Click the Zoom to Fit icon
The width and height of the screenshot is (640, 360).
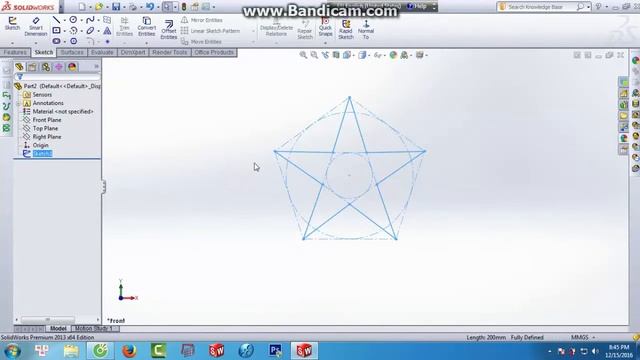pyautogui.click(x=303, y=55)
